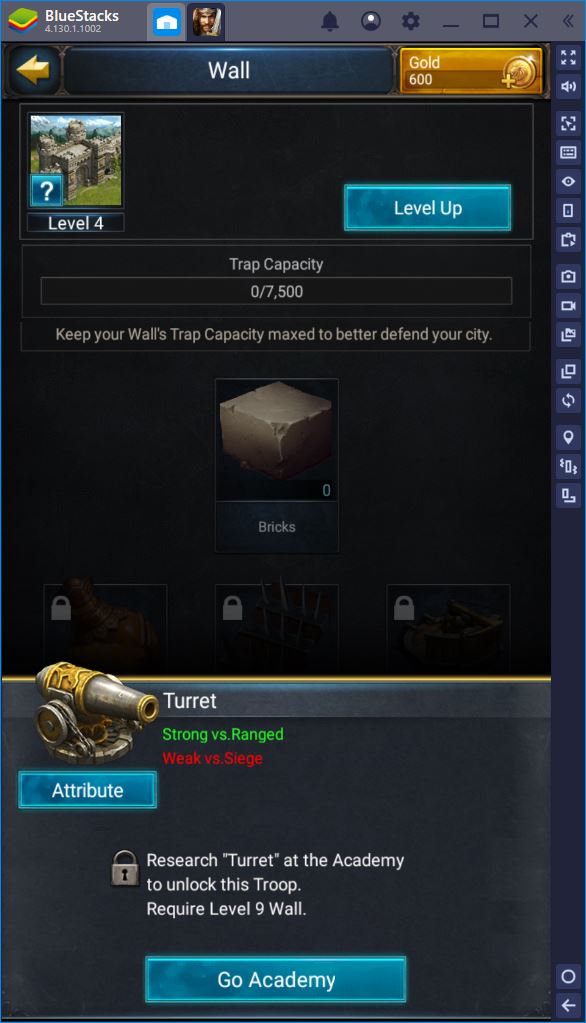Viewport: 586px width, 1023px height.
Task: Switch to the game app tab
Action: click(206, 23)
